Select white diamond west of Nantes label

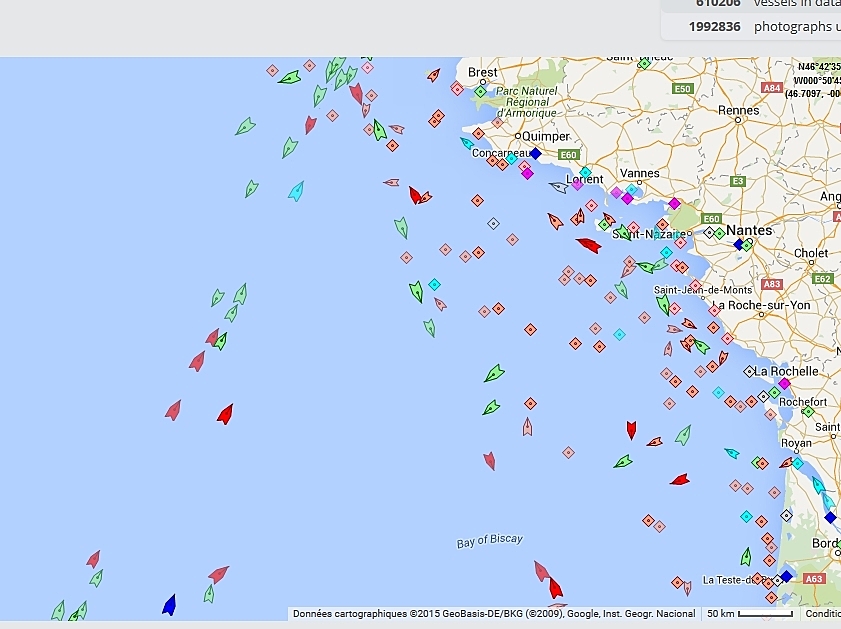pyautogui.click(x=710, y=233)
